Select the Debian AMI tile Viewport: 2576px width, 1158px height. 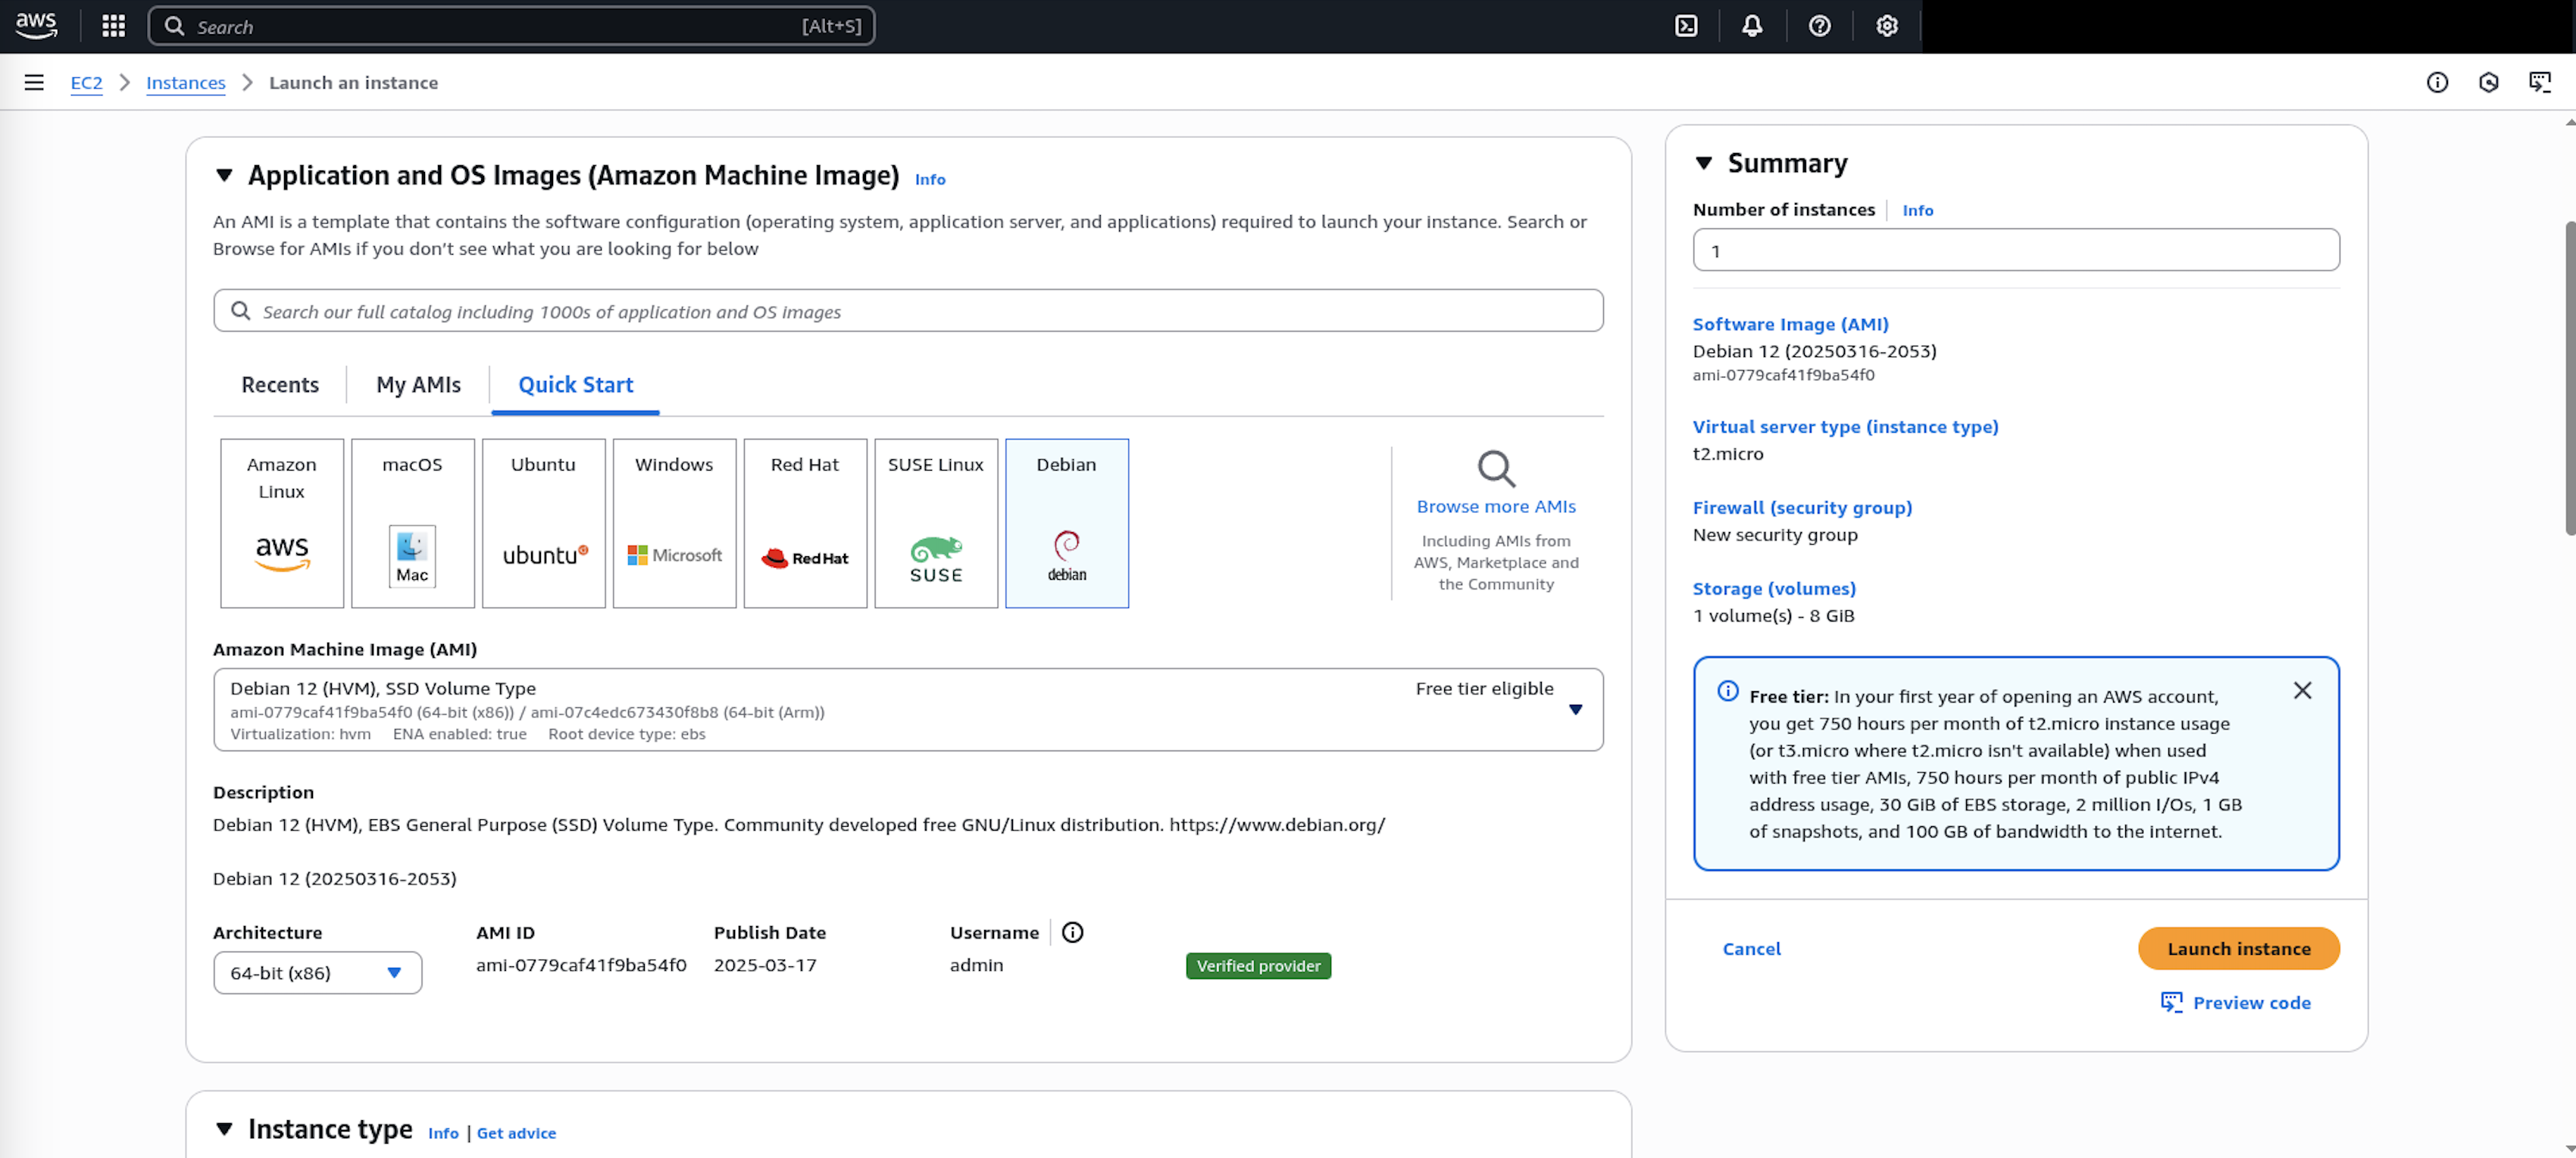tap(1067, 523)
